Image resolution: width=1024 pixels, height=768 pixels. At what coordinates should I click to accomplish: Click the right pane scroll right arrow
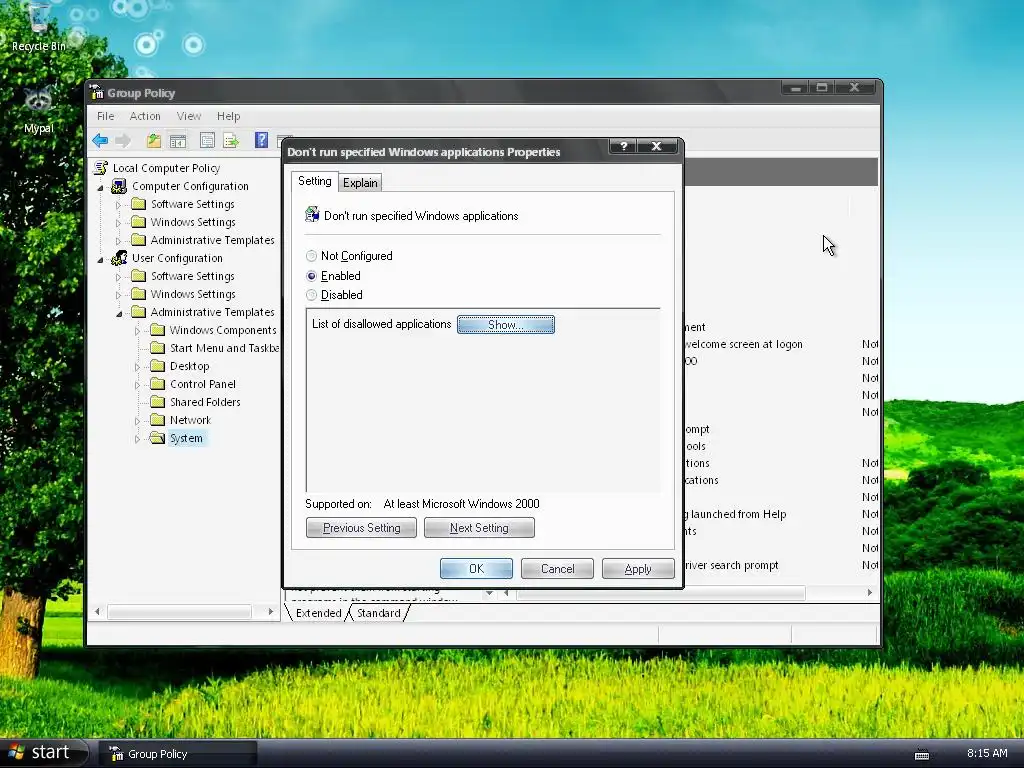(x=869, y=592)
